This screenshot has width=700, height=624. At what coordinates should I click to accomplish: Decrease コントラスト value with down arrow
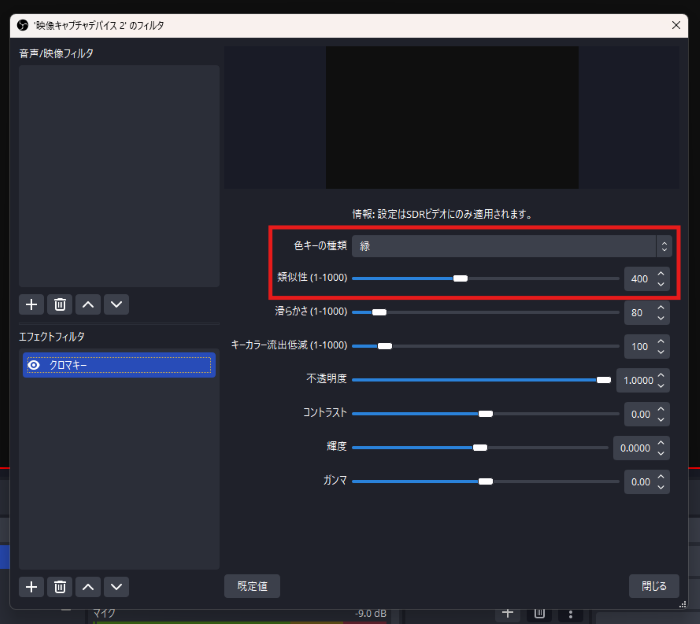[661, 420]
